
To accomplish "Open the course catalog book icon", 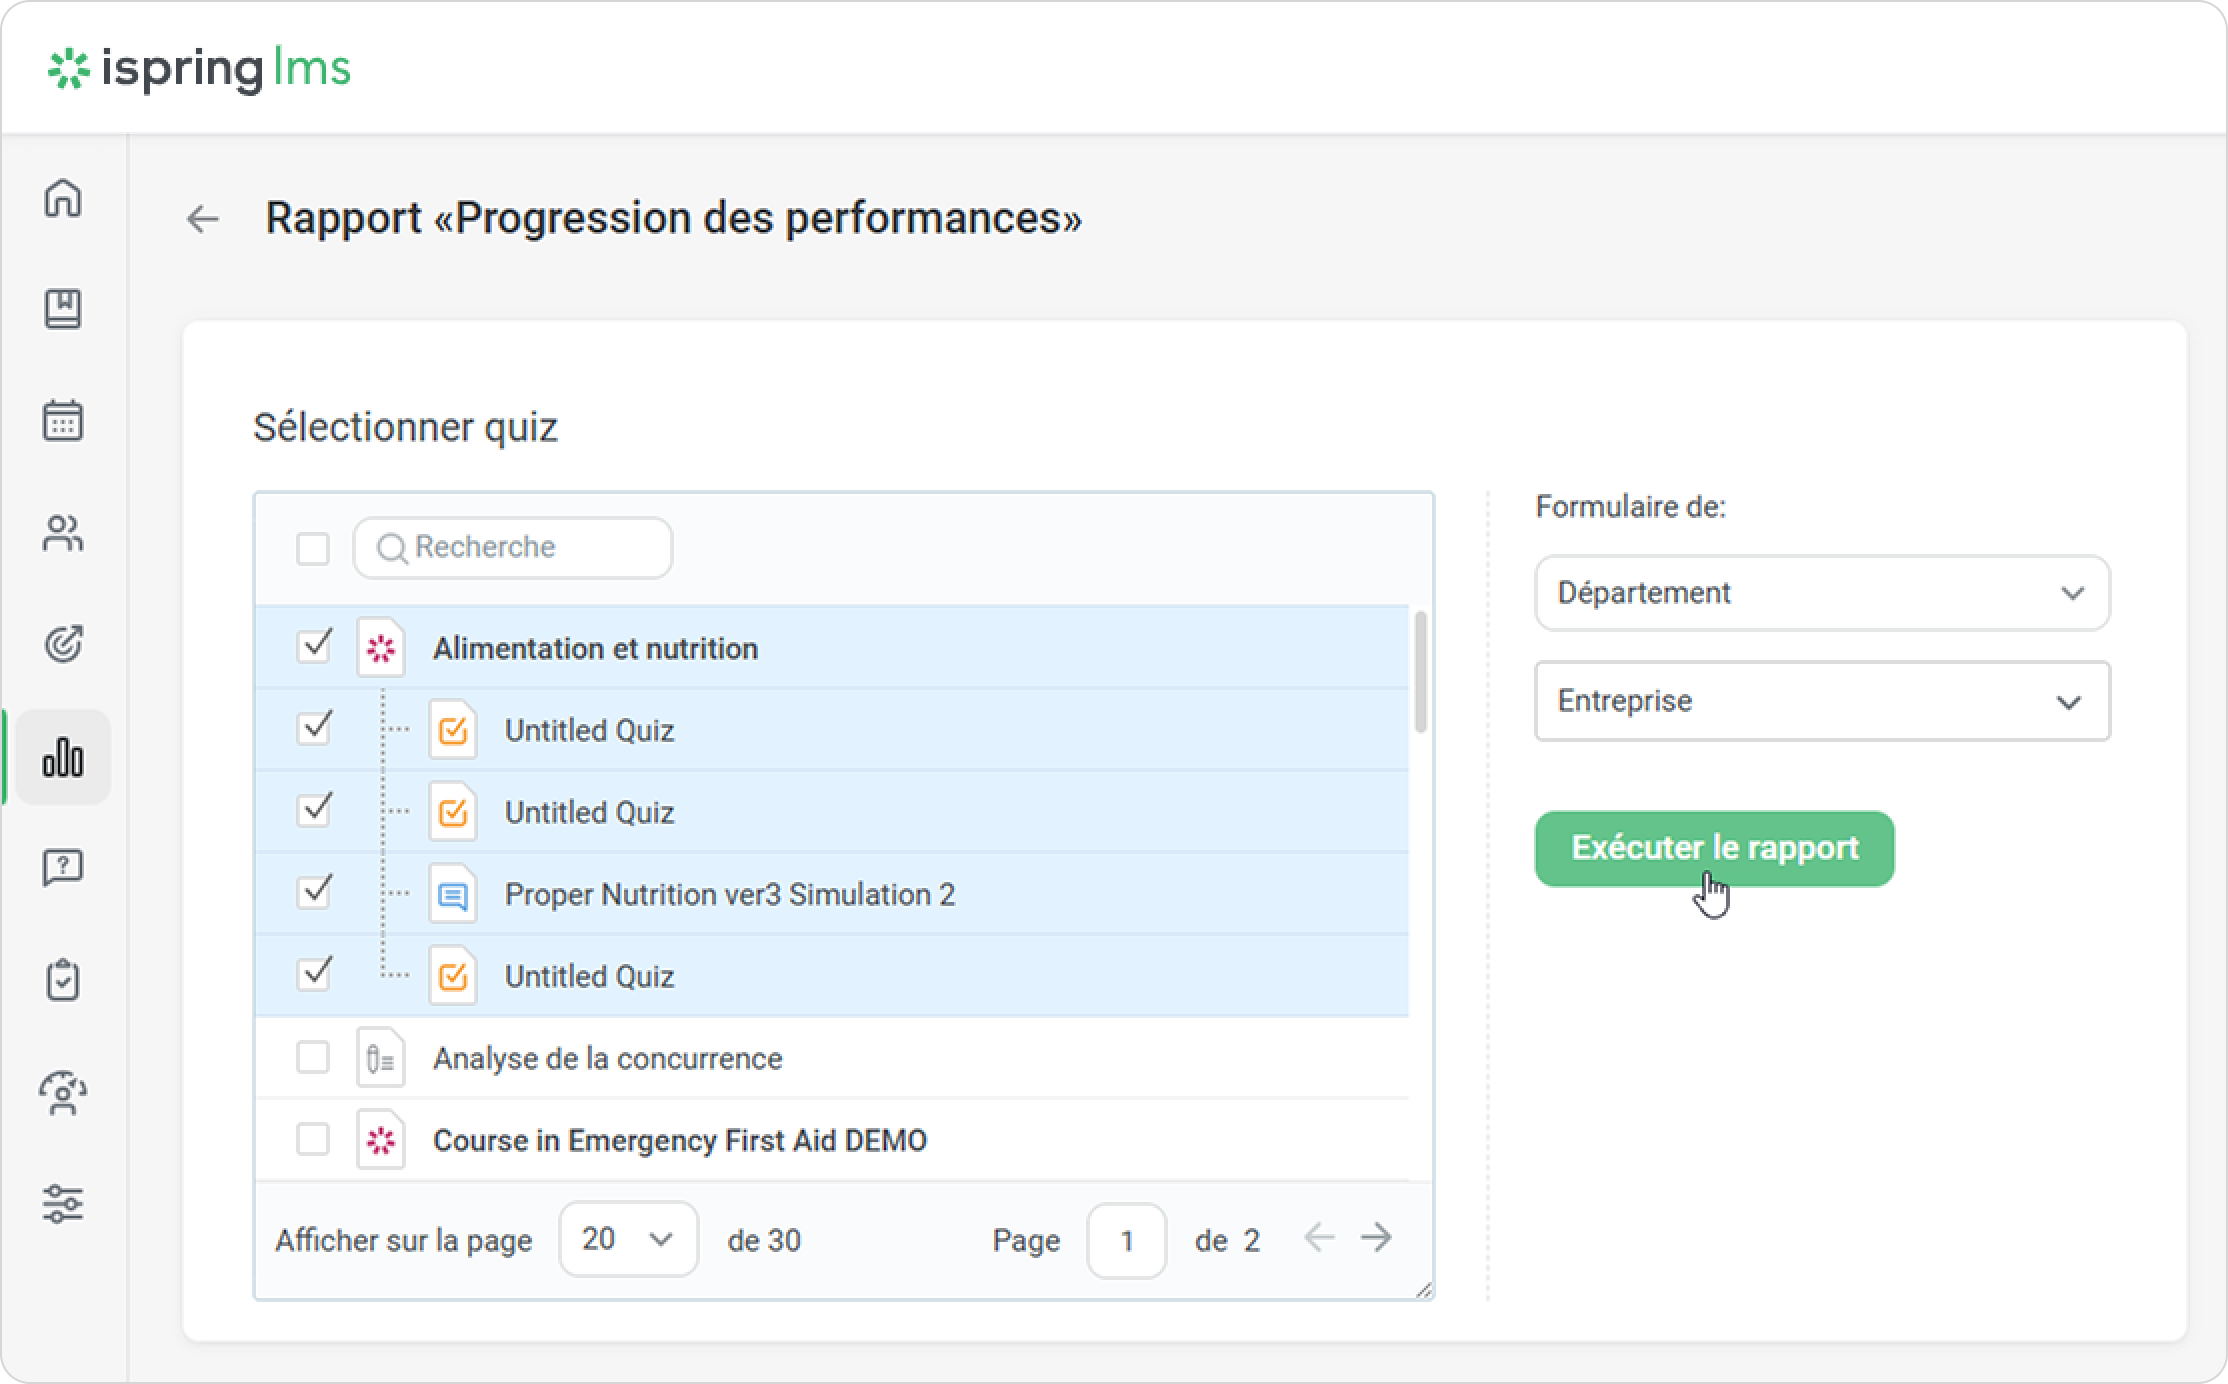I will [63, 309].
